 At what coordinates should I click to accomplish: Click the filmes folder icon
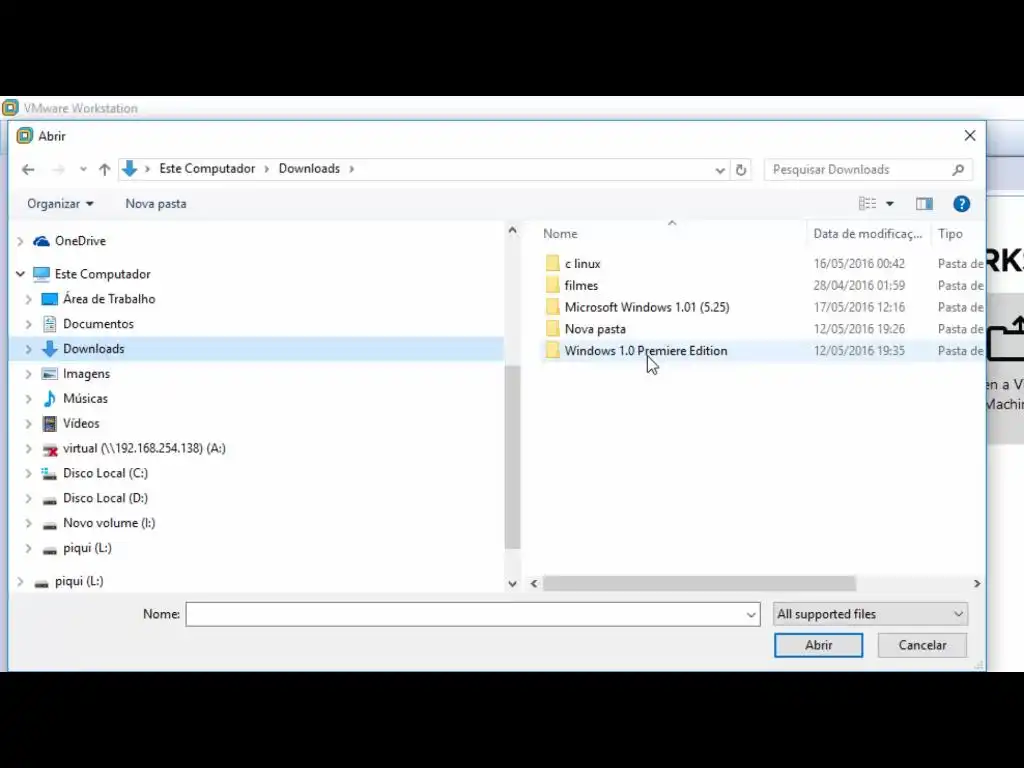(x=552, y=285)
